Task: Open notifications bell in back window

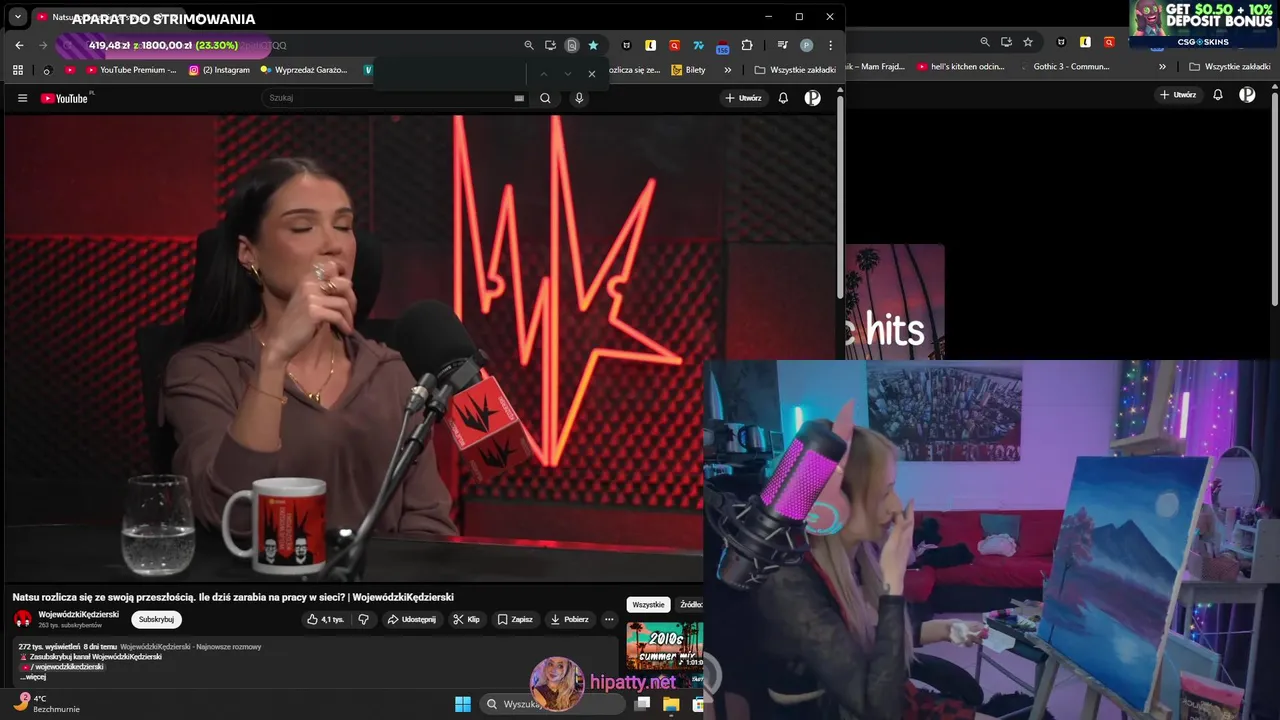Action: click(x=1218, y=95)
